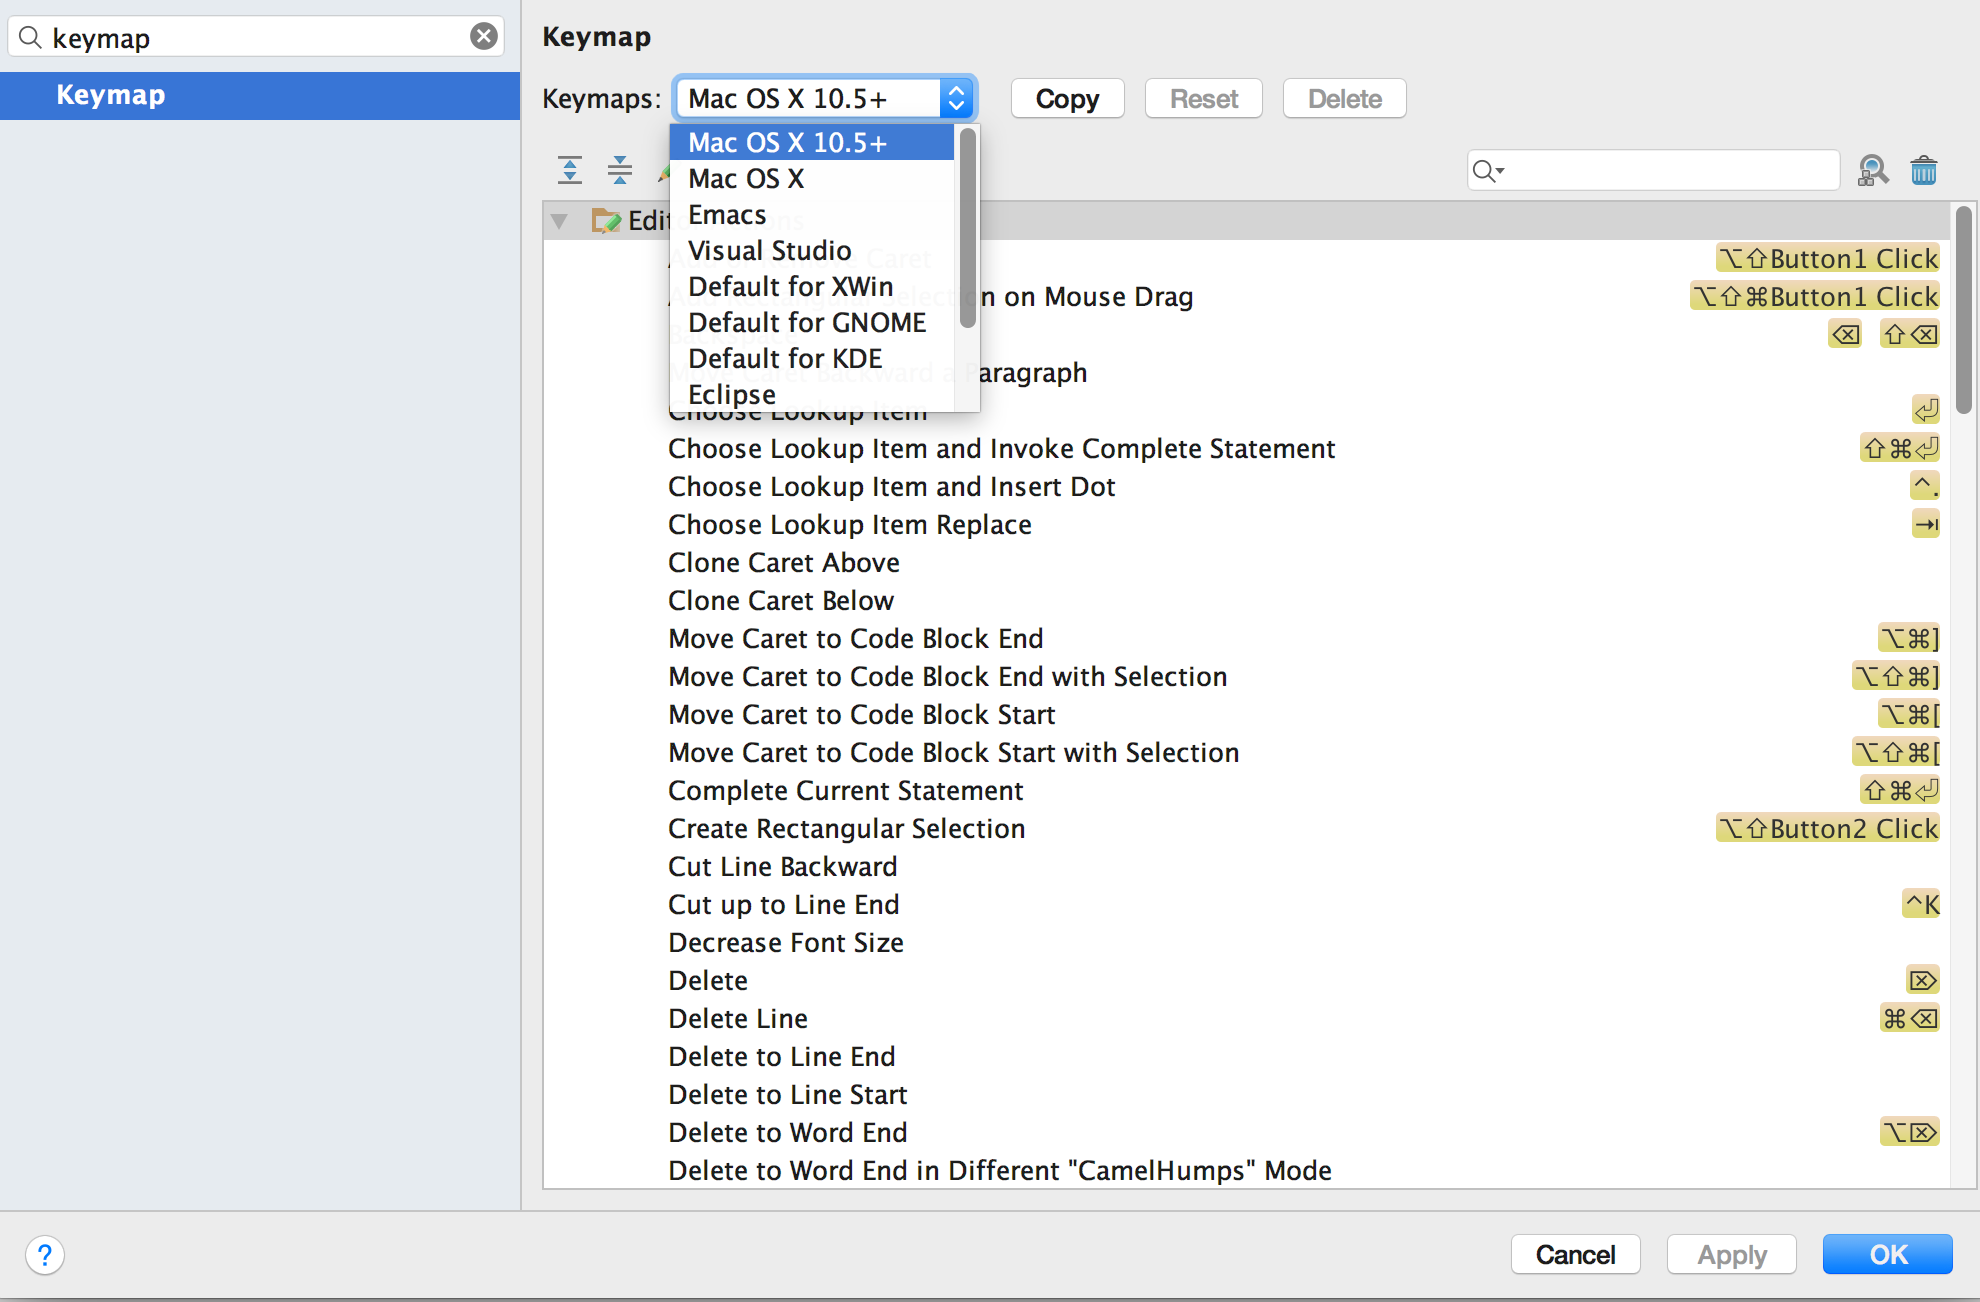Click the Editor Actions folder icon
The image size is (1980, 1302).
tap(606, 220)
